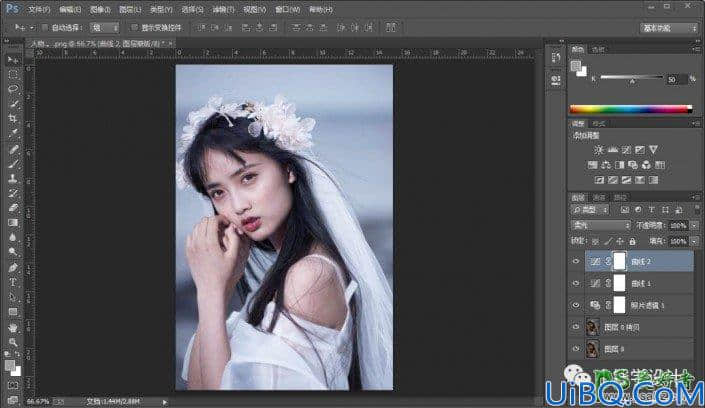The width and height of the screenshot is (705, 408).
Task: Hide the 曲线 2 layer
Action: [576, 261]
